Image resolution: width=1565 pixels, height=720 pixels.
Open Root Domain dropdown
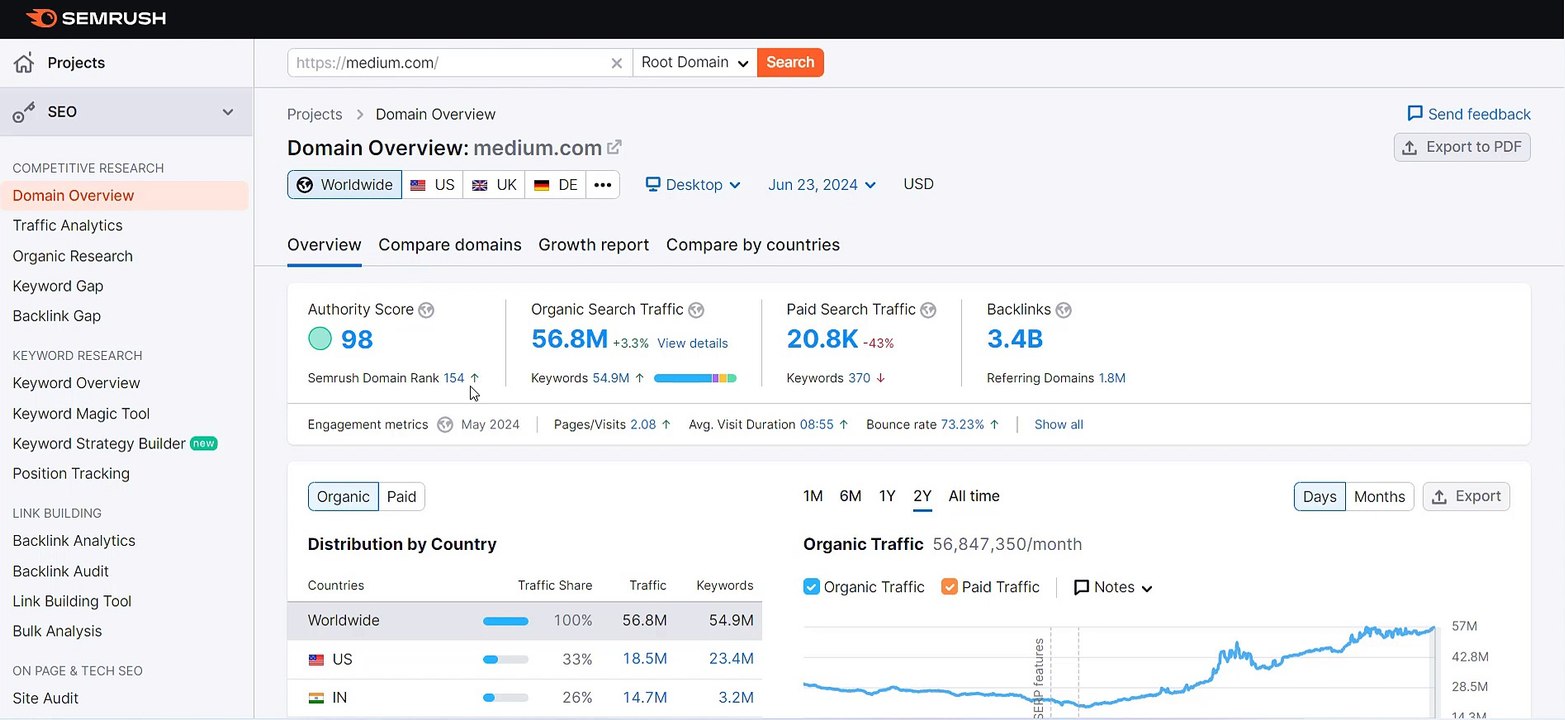coord(695,63)
